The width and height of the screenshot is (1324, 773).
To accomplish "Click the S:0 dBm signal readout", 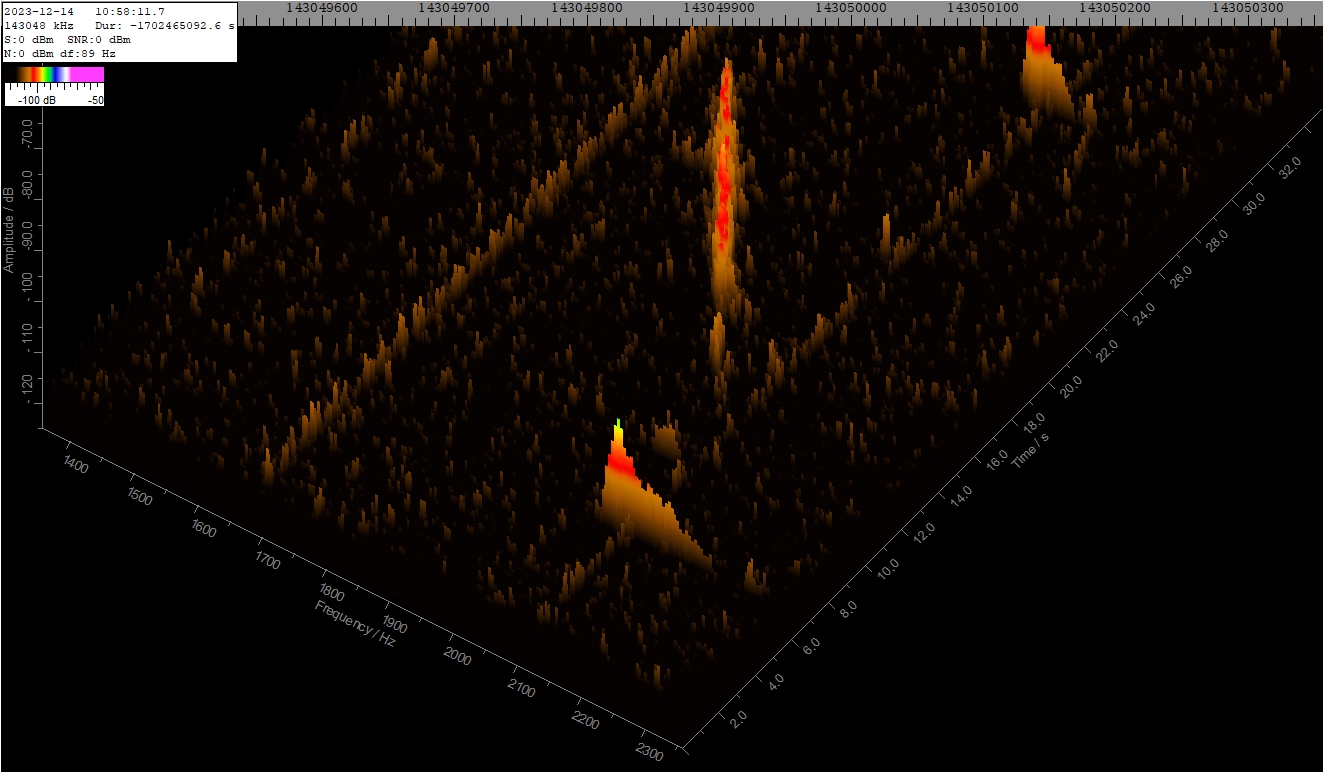I will pyautogui.click(x=29, y=40).
